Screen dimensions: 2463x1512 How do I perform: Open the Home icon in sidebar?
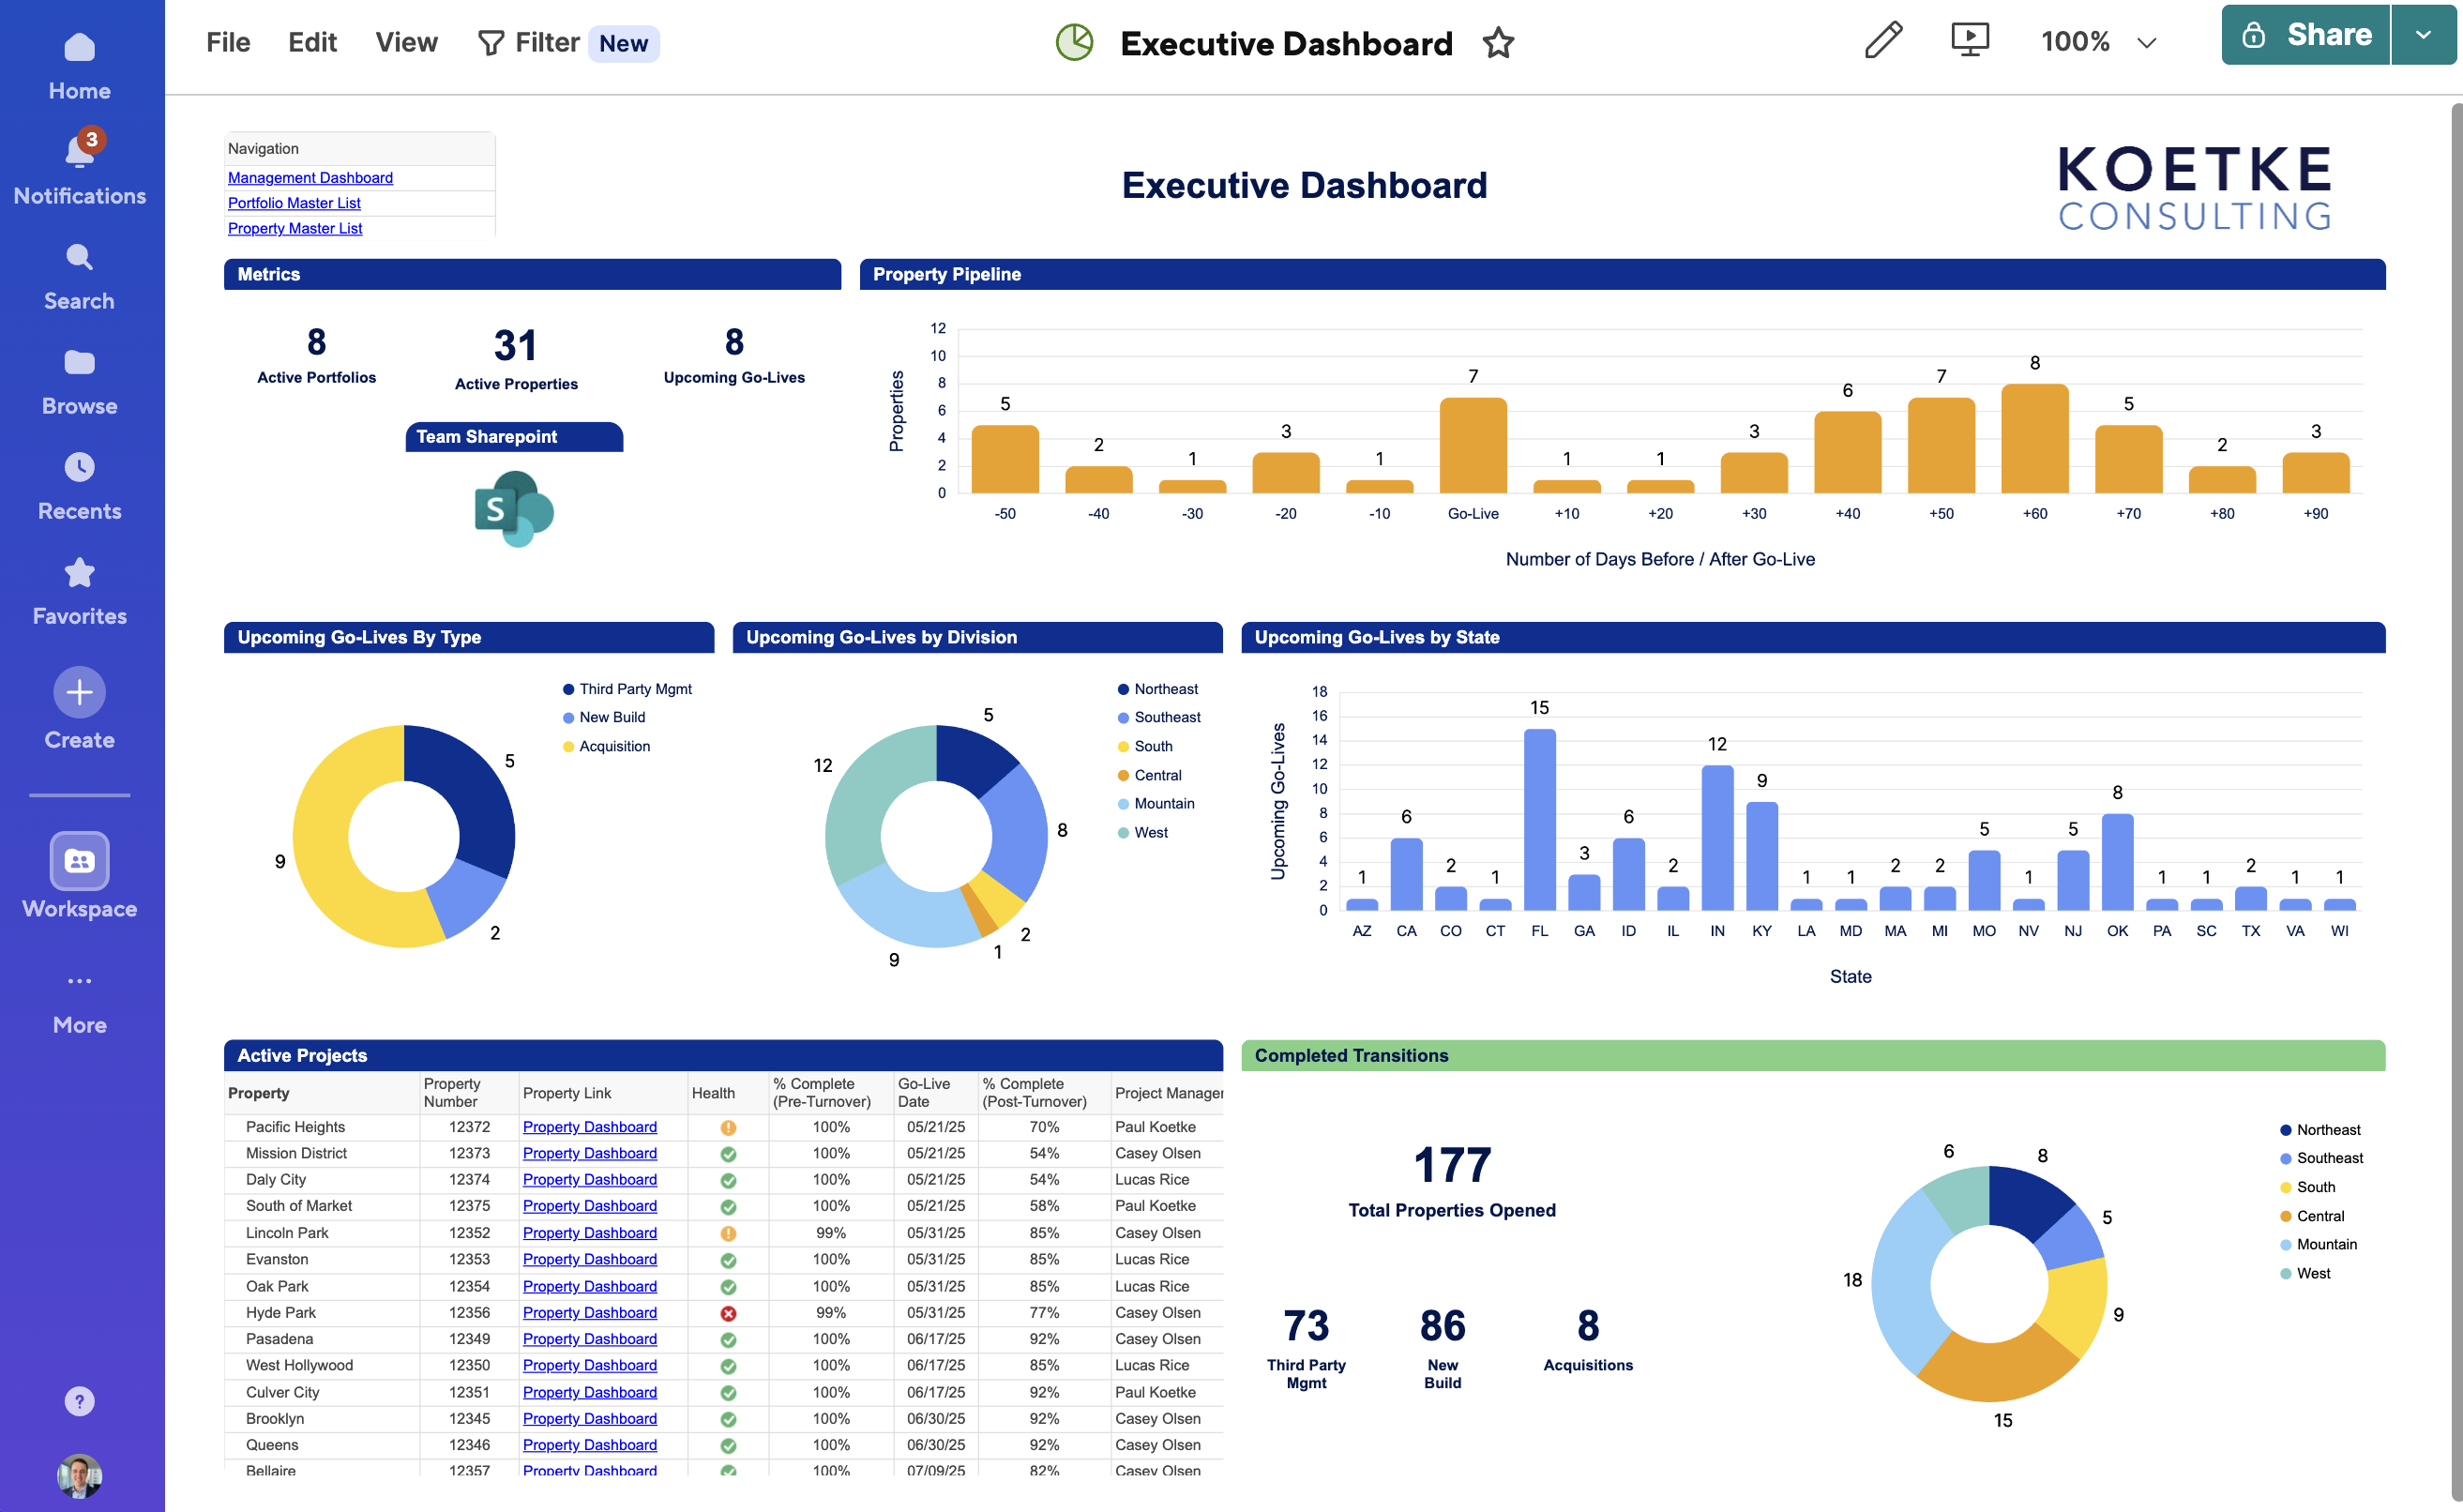[79, 48]
